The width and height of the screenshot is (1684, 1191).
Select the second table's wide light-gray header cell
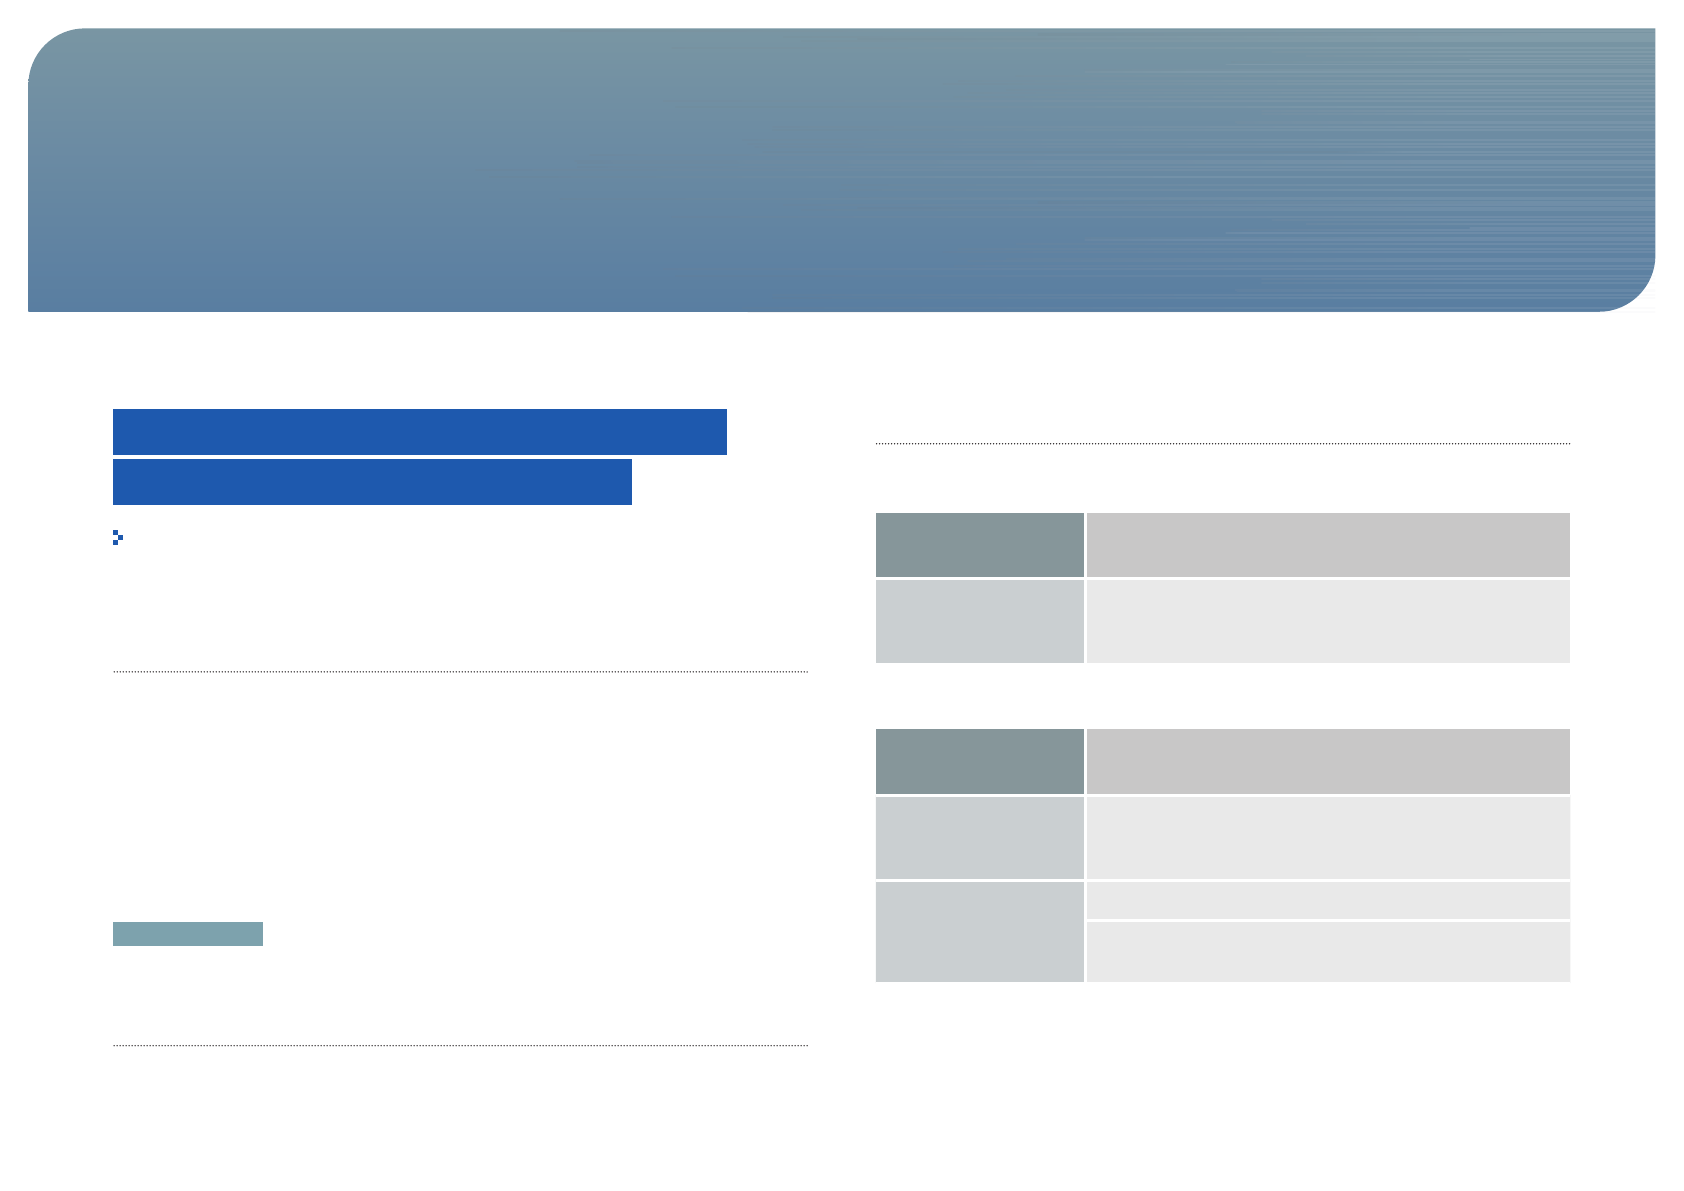click(1328, 761)
